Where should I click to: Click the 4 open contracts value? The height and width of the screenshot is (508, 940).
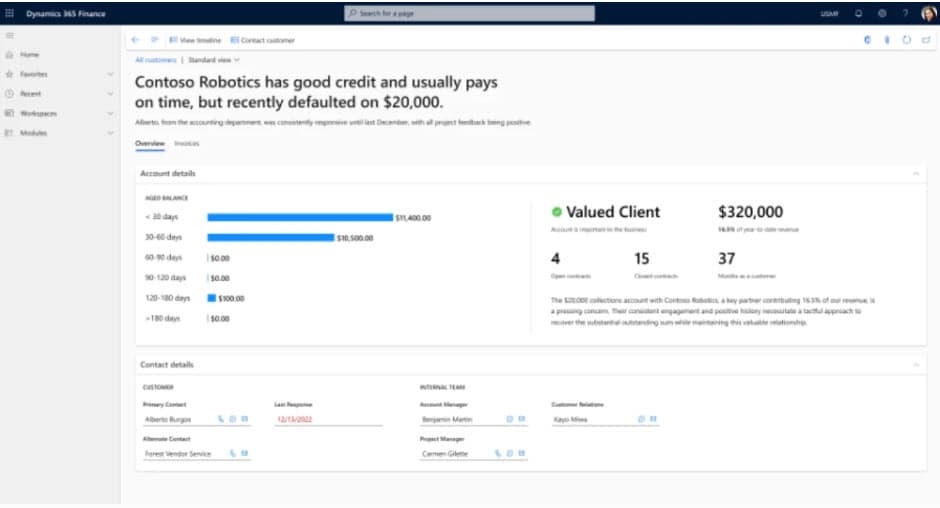(555, 258)
